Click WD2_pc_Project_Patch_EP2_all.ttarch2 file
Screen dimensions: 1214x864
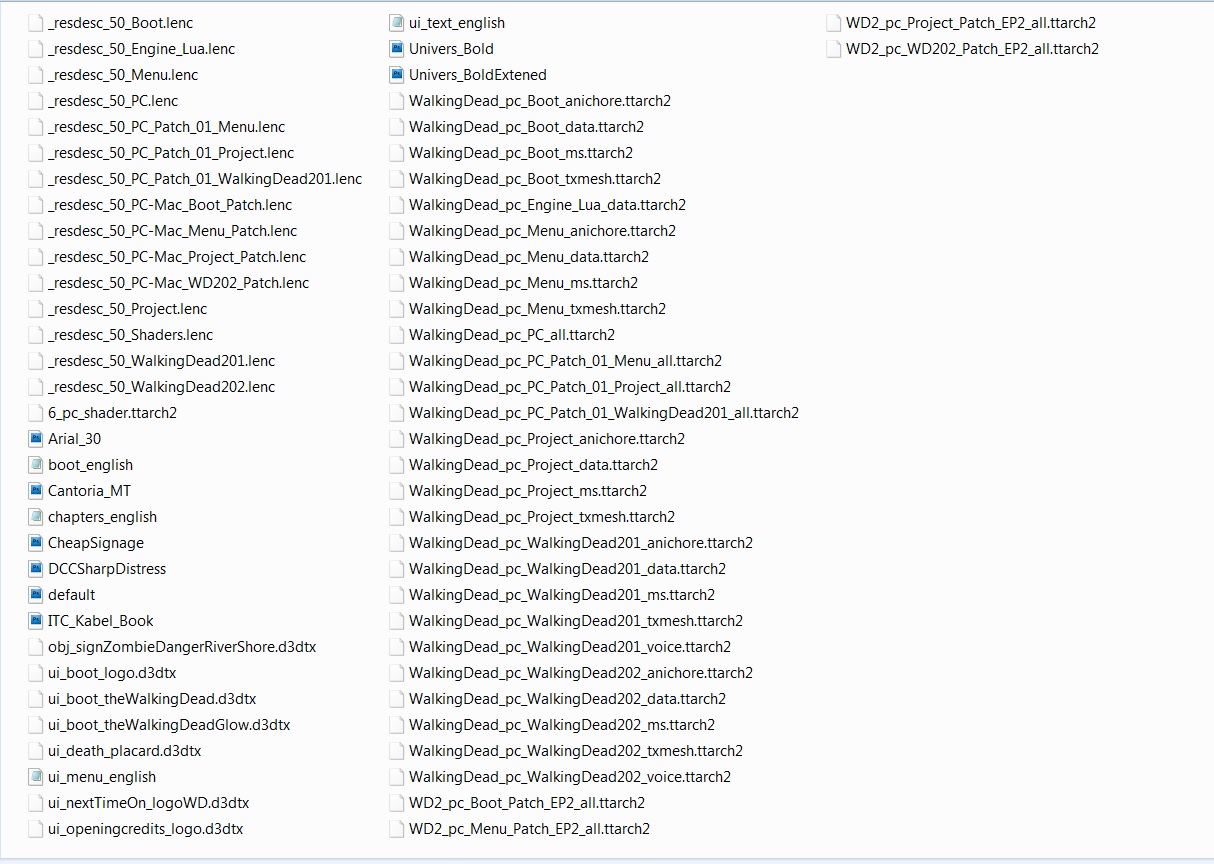point(970,23)
